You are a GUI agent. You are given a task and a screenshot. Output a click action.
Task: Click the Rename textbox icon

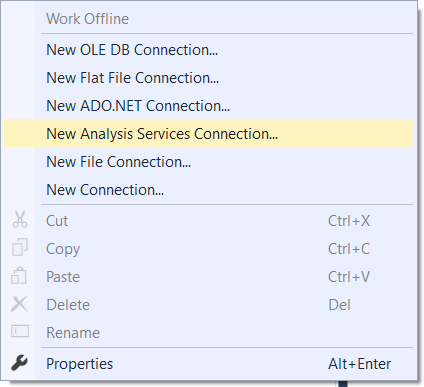[x=20, y=332]
